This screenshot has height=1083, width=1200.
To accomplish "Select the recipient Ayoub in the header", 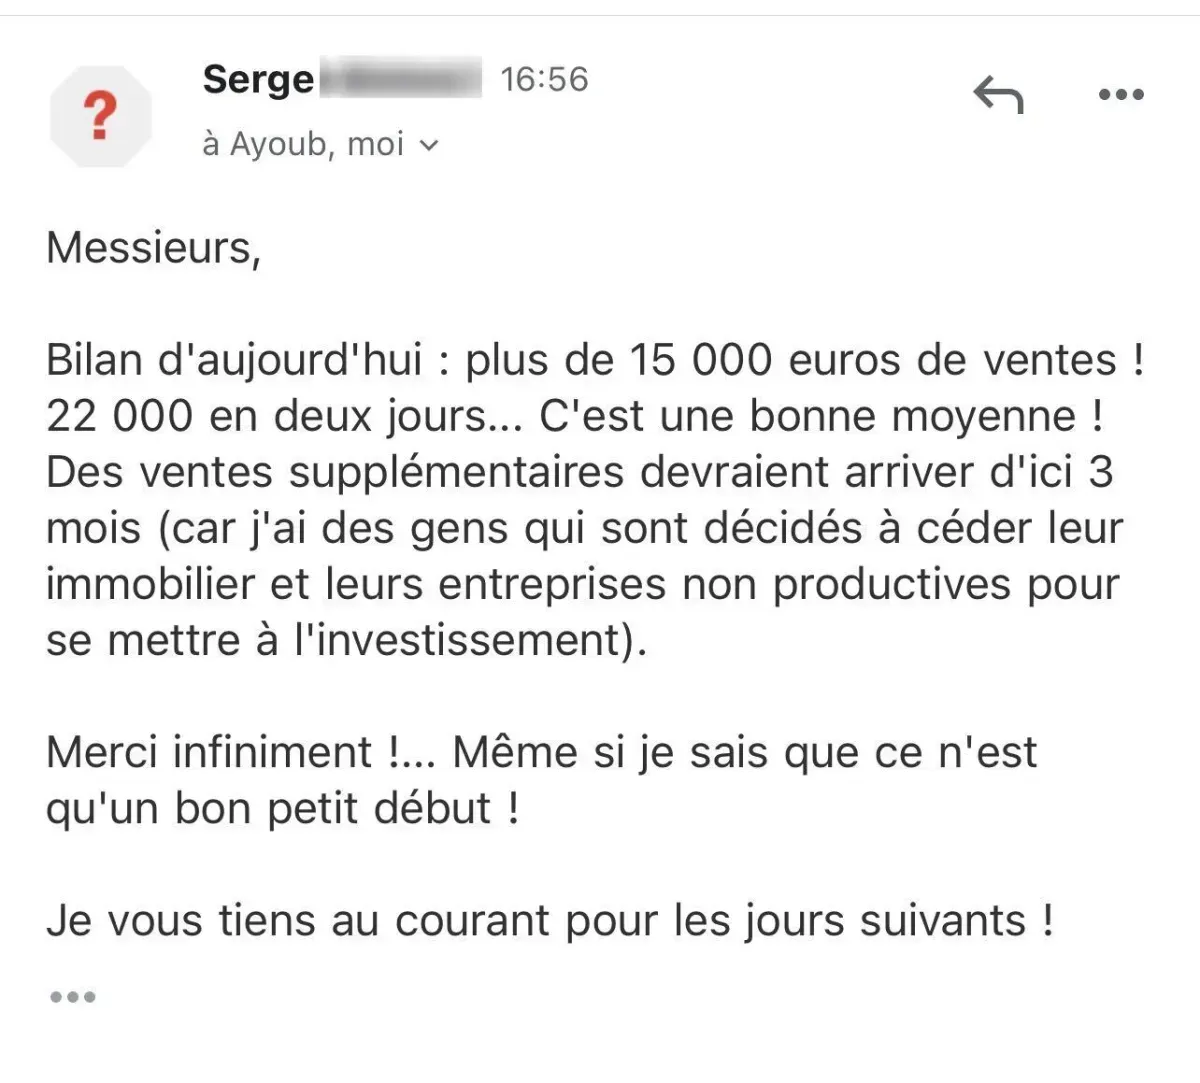I will 281,145.
